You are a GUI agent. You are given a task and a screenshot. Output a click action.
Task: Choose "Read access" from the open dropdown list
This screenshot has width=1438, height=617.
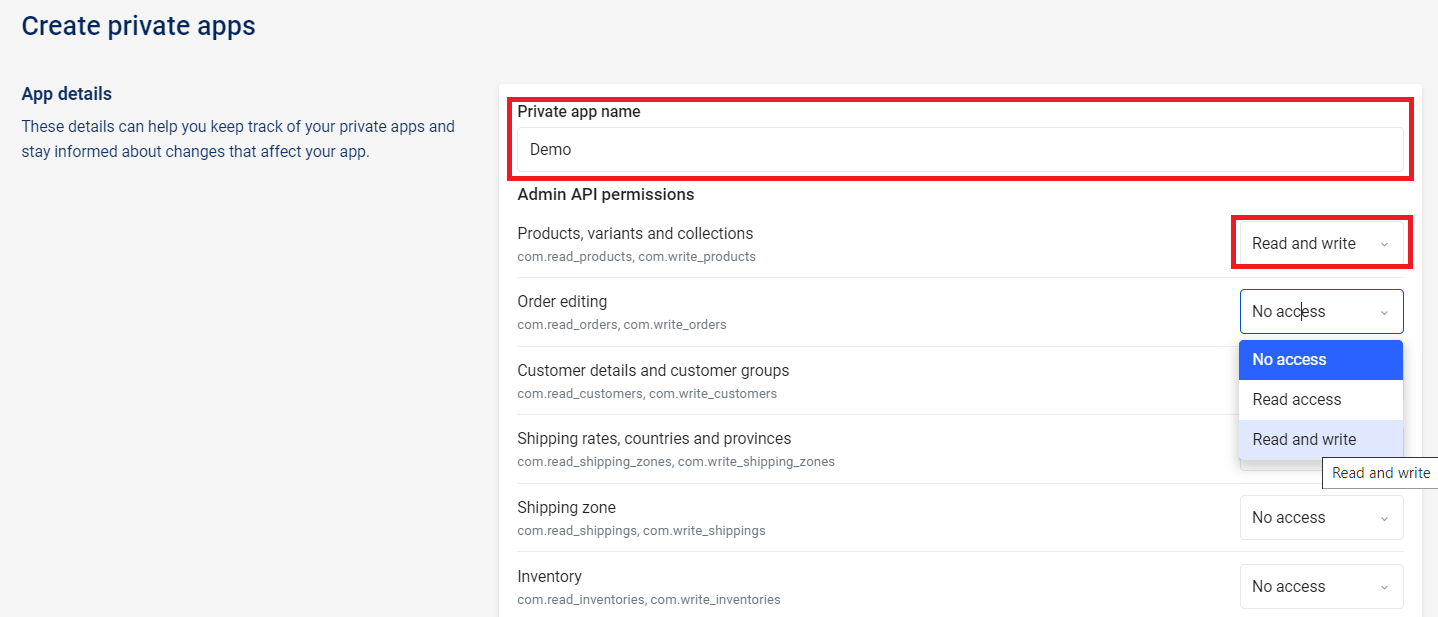pyautogui.click(x=1320, y=400)
